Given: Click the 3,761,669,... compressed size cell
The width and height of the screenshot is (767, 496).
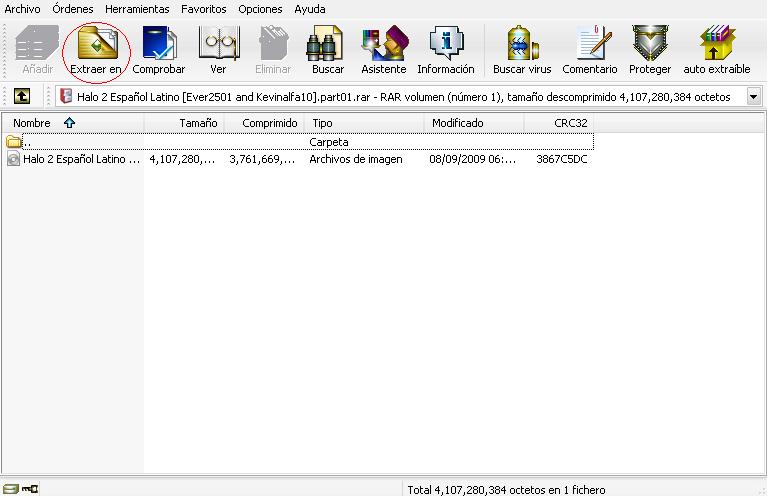Looking at the screenshot, I should tap(262, 159).
